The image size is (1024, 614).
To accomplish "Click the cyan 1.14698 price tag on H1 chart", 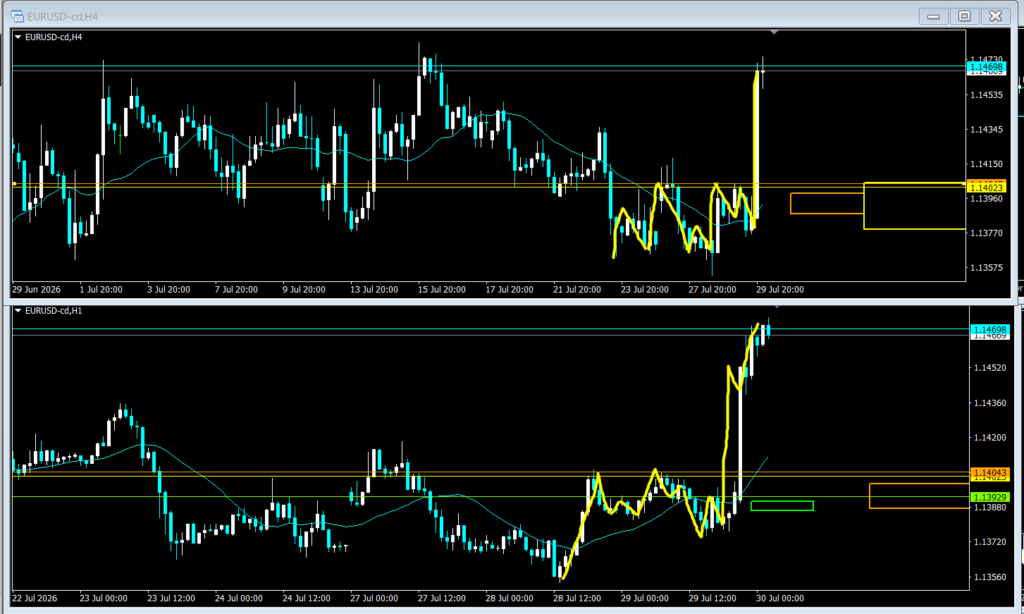I will pyautogui.click(x=990, y=330).
